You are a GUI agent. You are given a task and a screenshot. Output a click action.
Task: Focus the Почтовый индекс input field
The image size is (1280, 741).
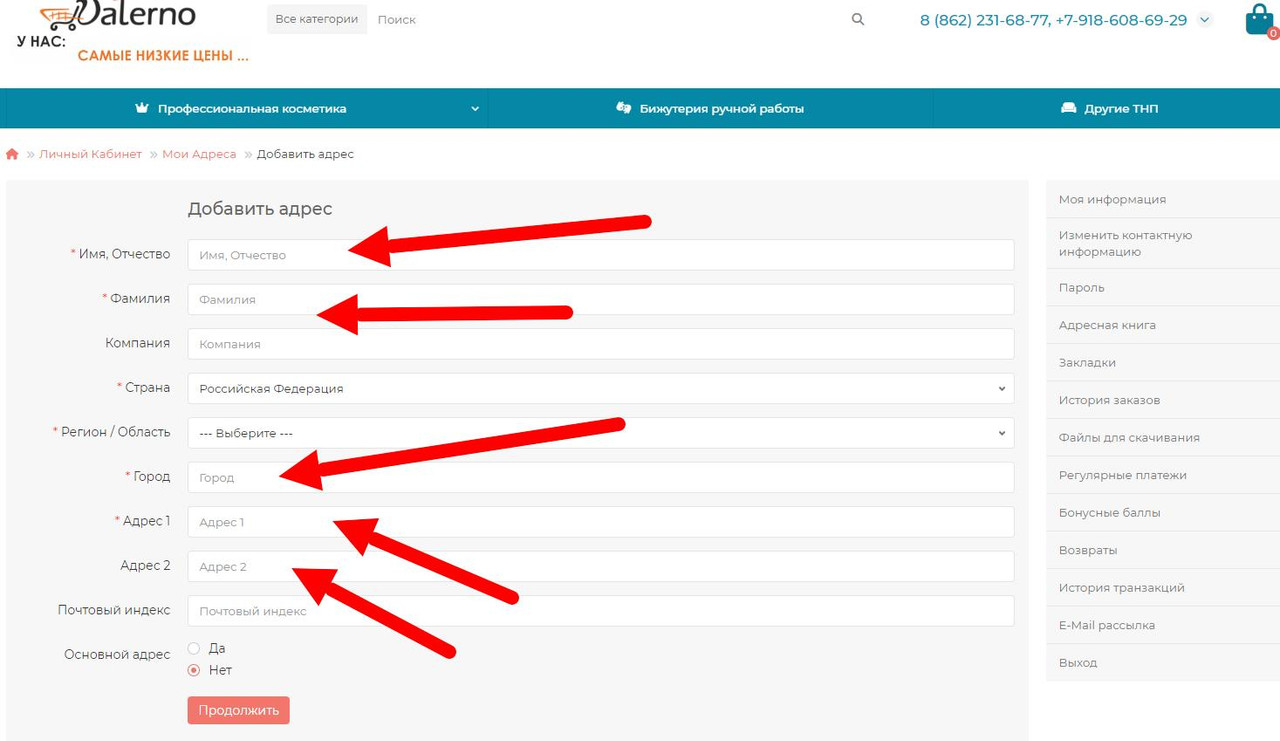tap(601, 611)
